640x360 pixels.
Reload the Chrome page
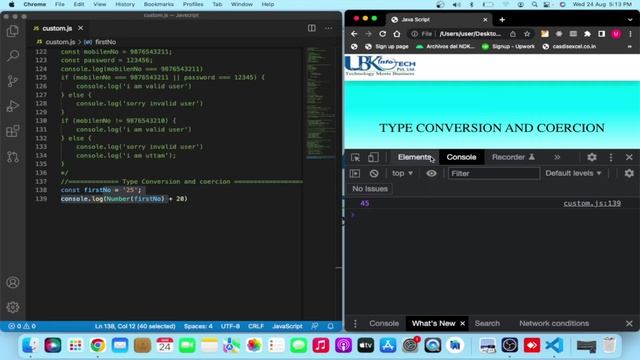click(382, 34)
